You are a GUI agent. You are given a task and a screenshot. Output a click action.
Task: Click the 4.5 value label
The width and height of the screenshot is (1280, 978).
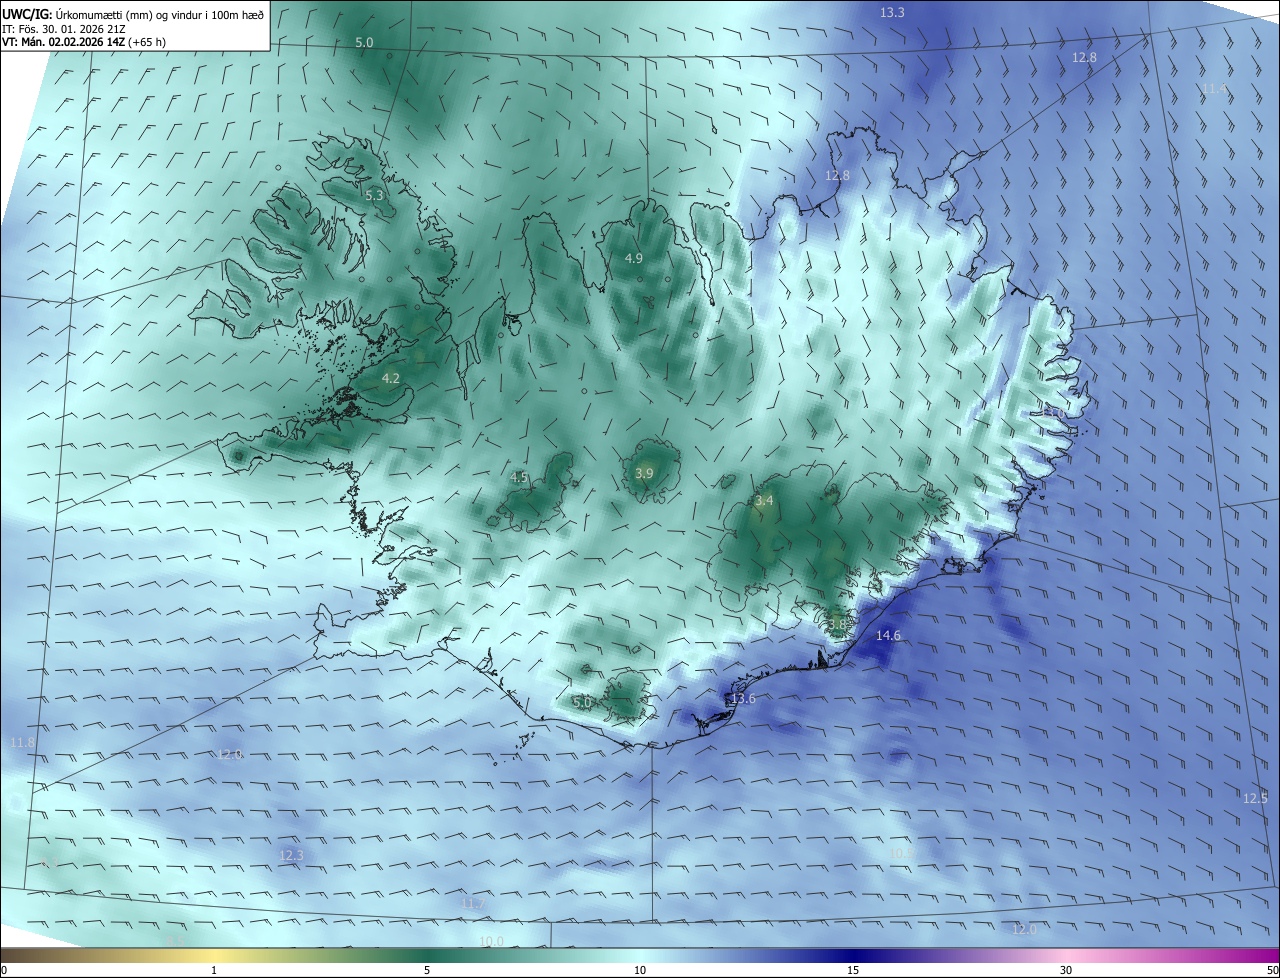tap(518, 477)
